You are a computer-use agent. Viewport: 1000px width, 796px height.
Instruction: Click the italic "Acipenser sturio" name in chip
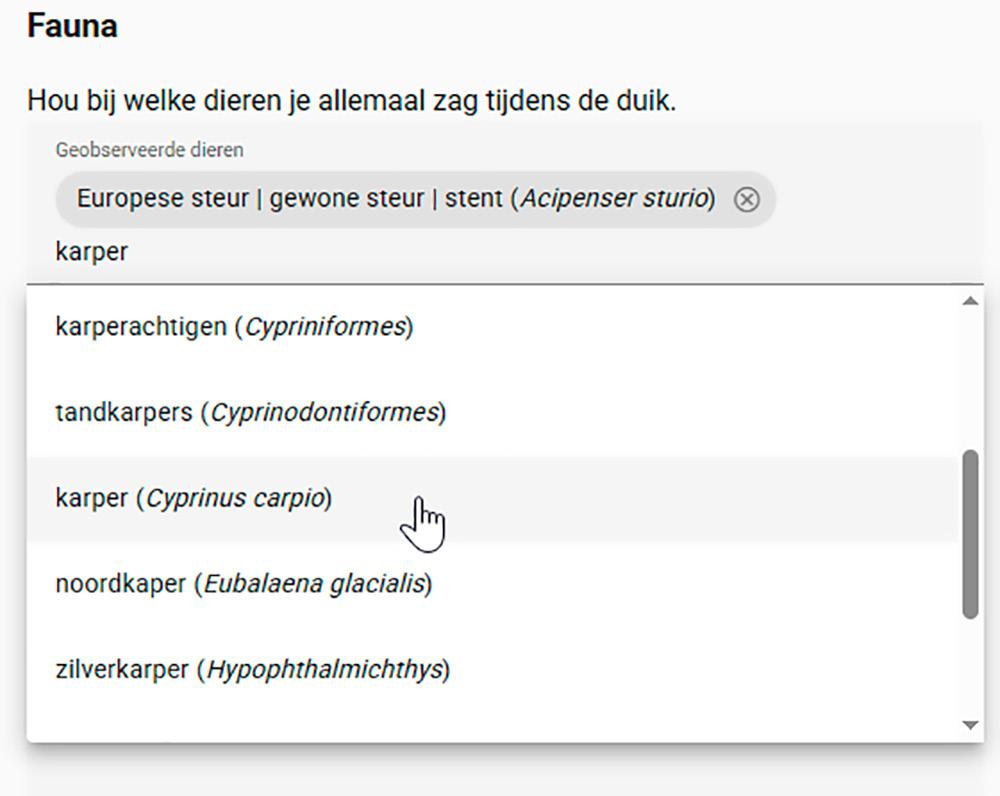pyautogui.click(x=614, y=199)
